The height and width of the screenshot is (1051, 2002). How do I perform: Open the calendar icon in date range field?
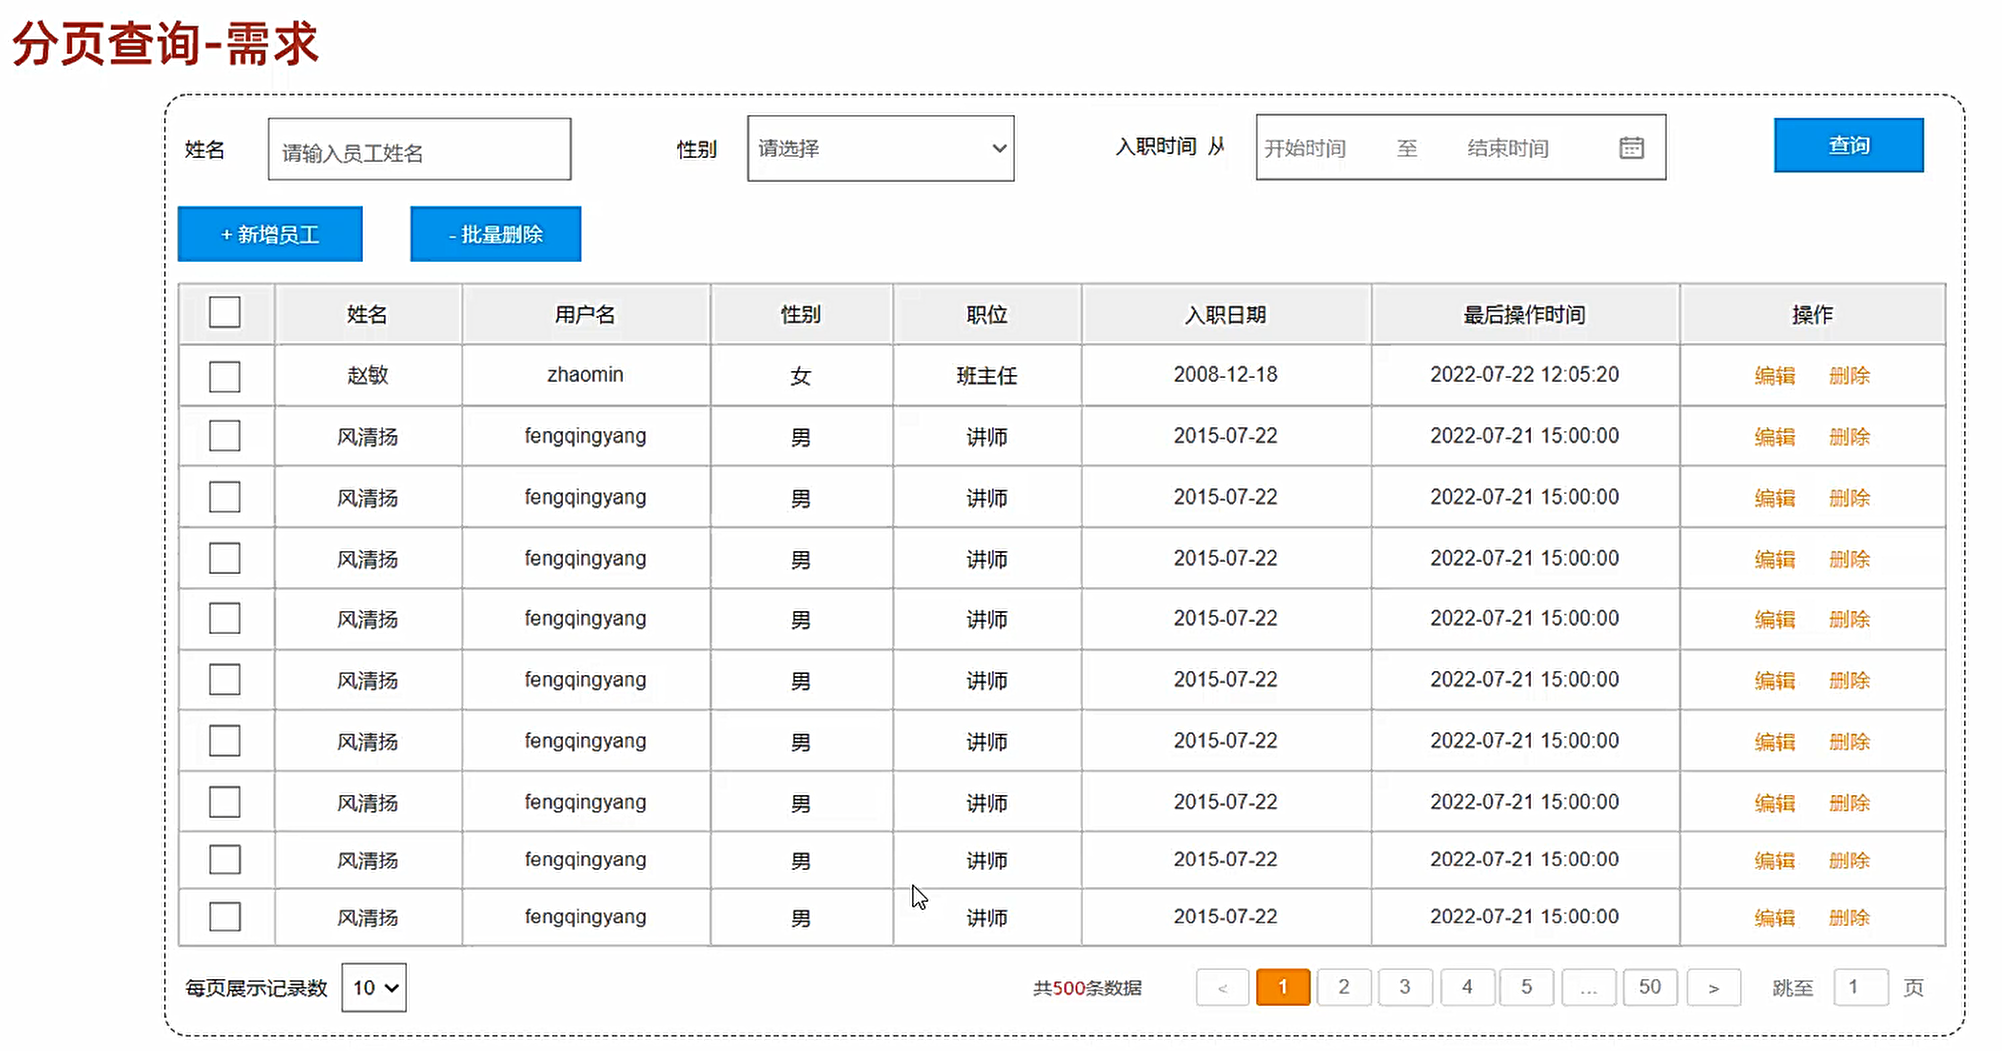[x=1631, y=148]
